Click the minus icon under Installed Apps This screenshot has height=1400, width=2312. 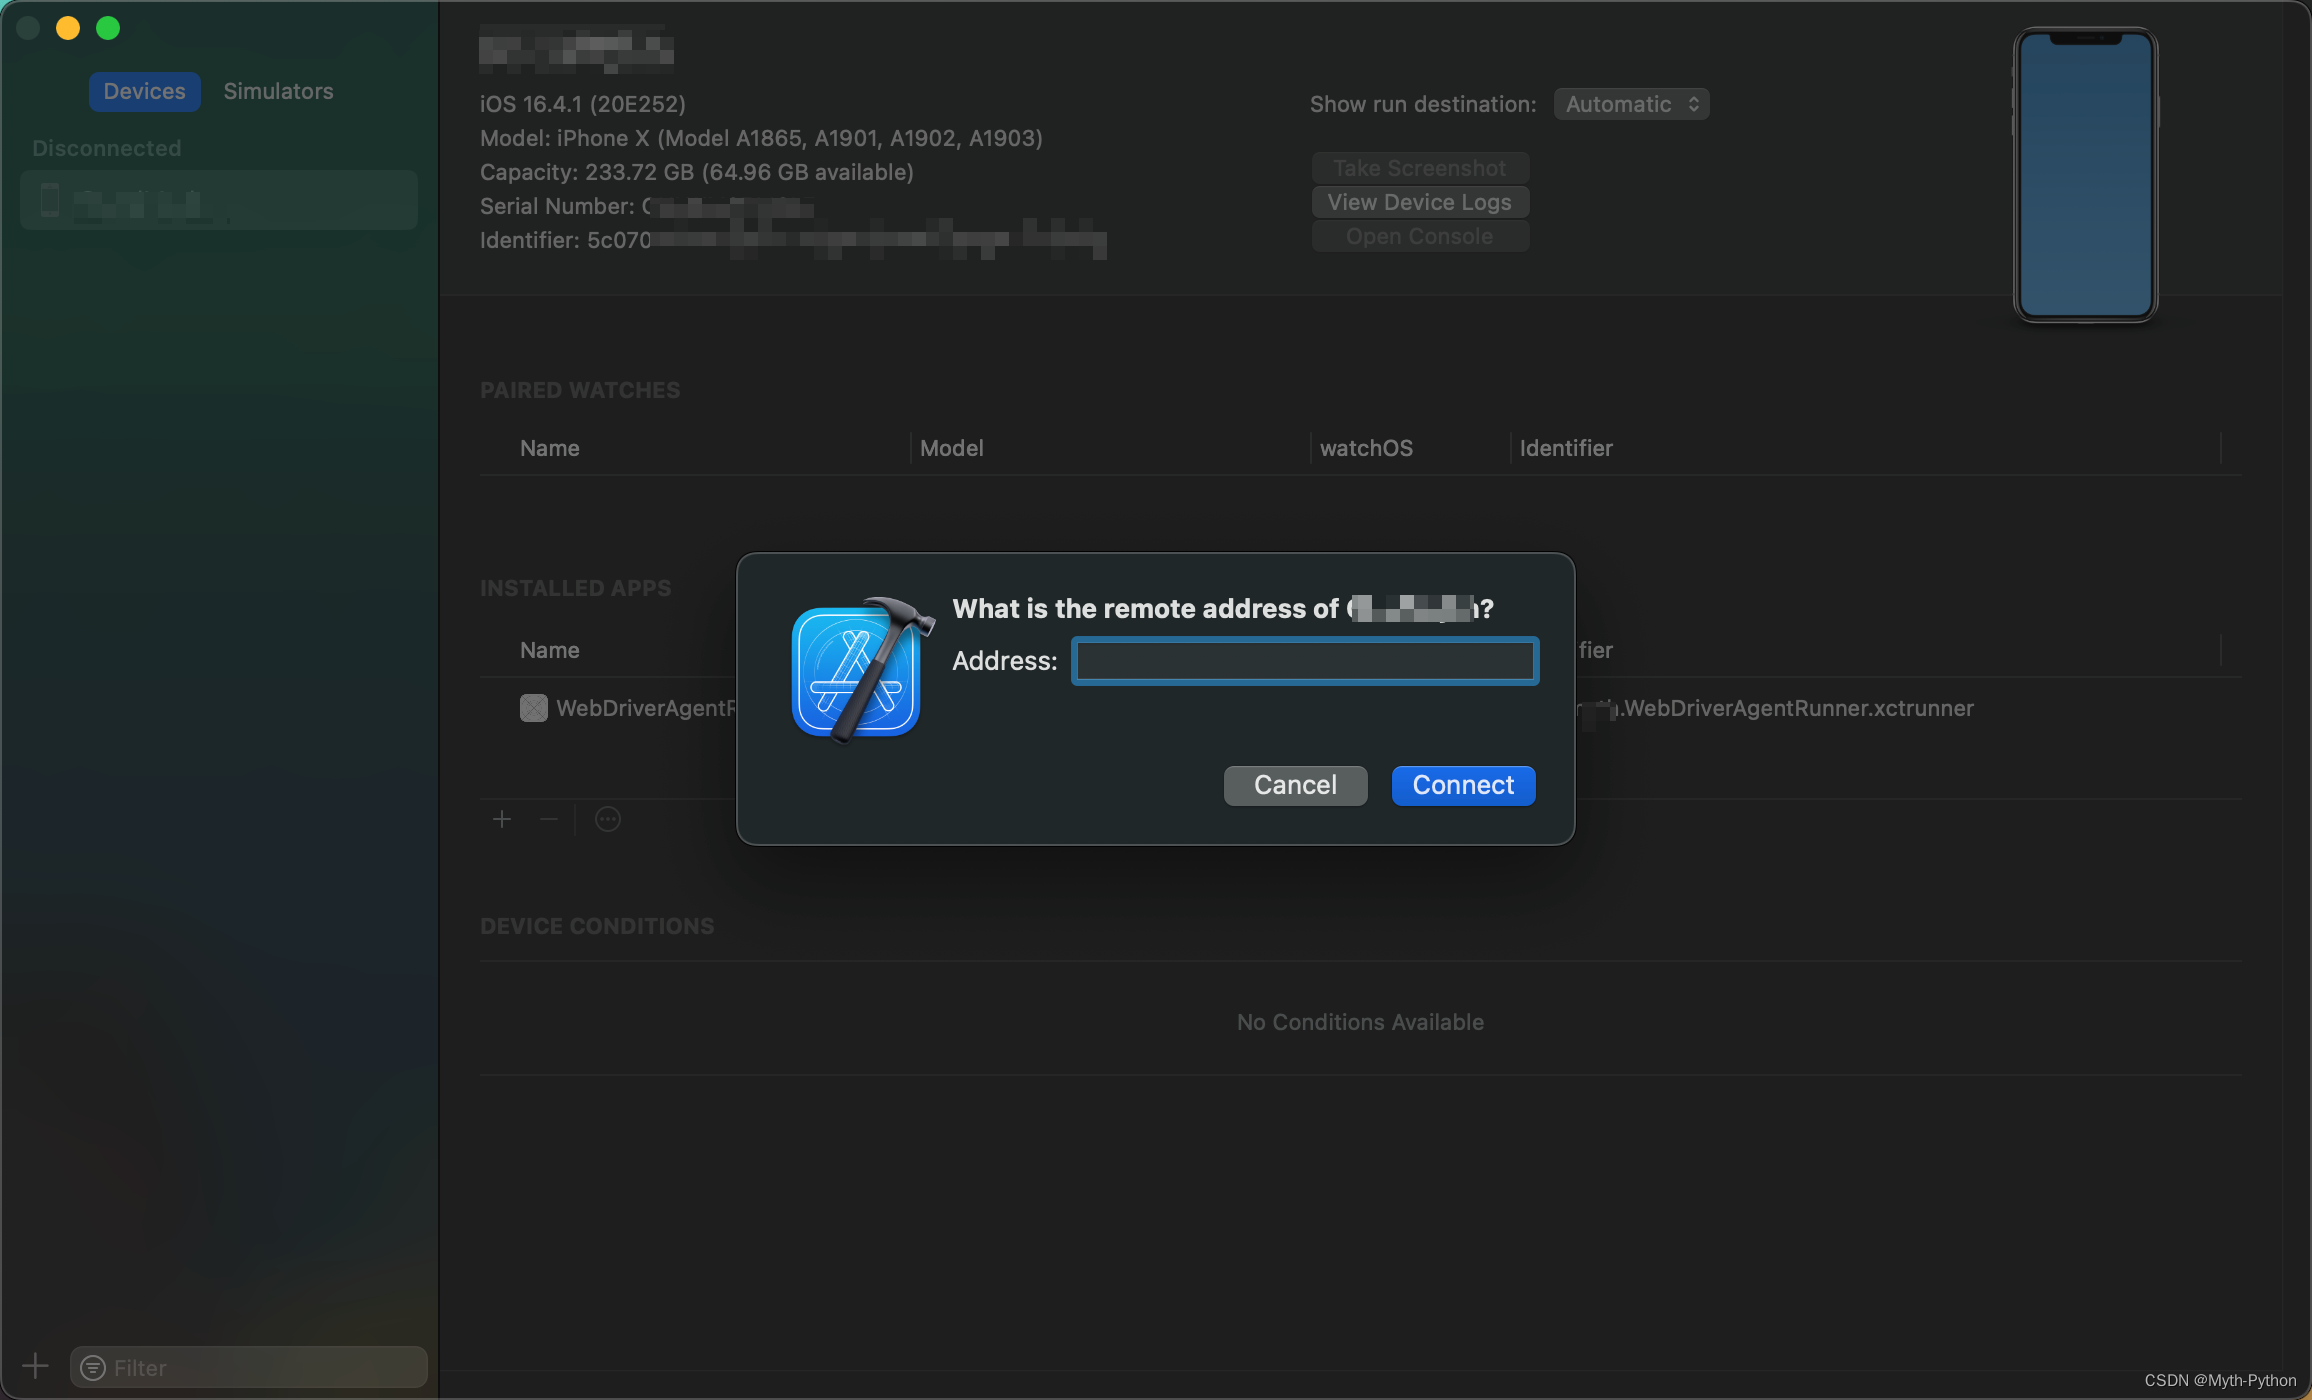[x=548, y=820]
